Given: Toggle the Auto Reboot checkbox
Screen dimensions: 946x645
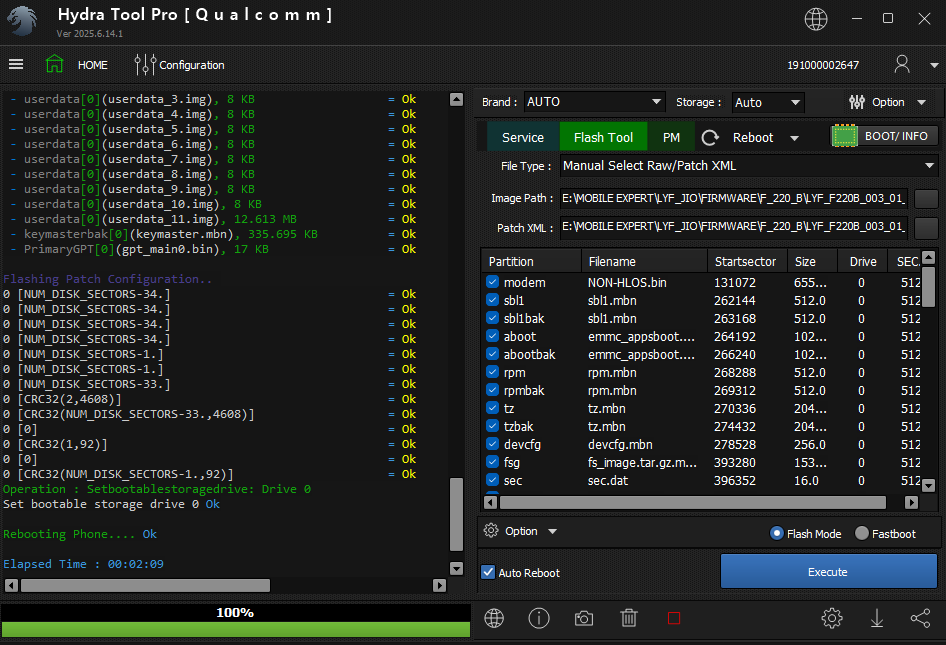Looking at the screenshot, I should tap(488, 572).
